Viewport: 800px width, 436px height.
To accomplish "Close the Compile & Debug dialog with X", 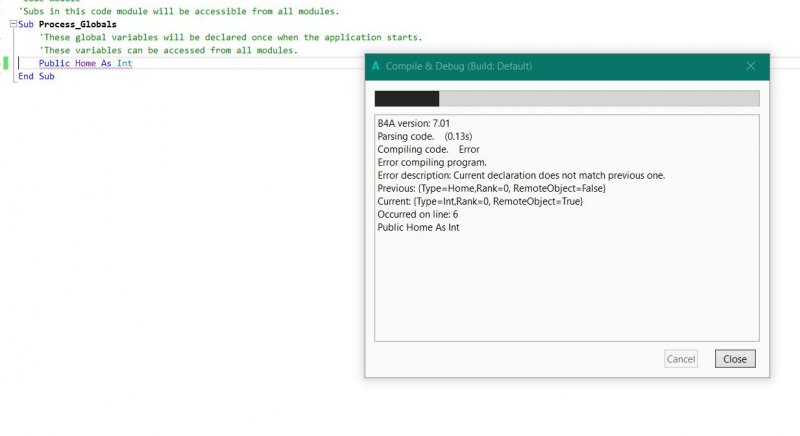I will click(750, 66).
